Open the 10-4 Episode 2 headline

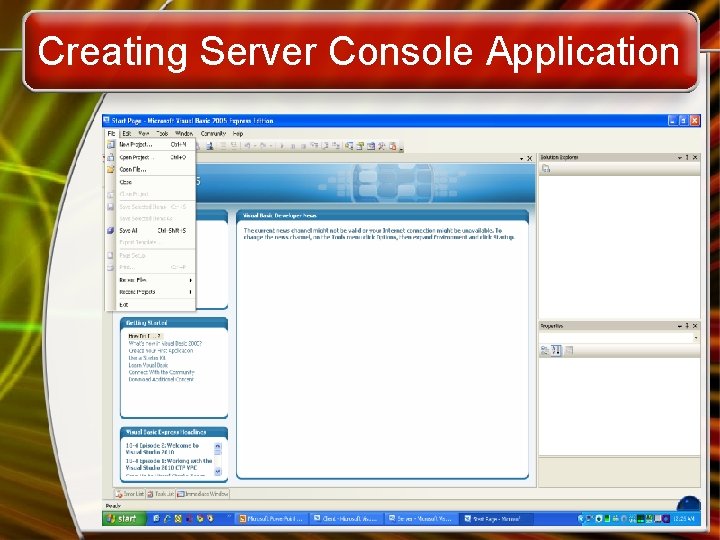coord(163,449)
